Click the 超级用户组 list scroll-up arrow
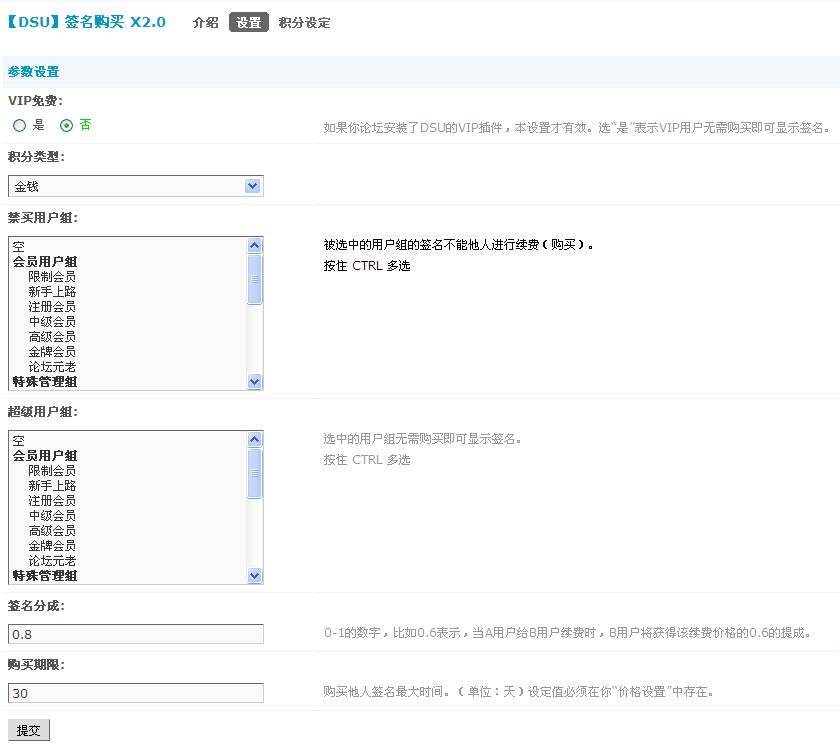 [254, 439]
